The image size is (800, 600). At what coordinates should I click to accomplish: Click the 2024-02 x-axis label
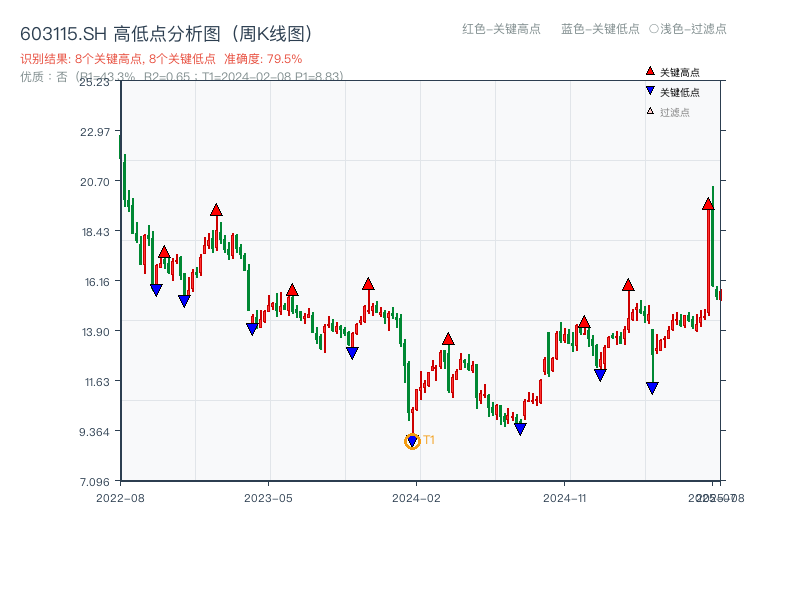416,498
